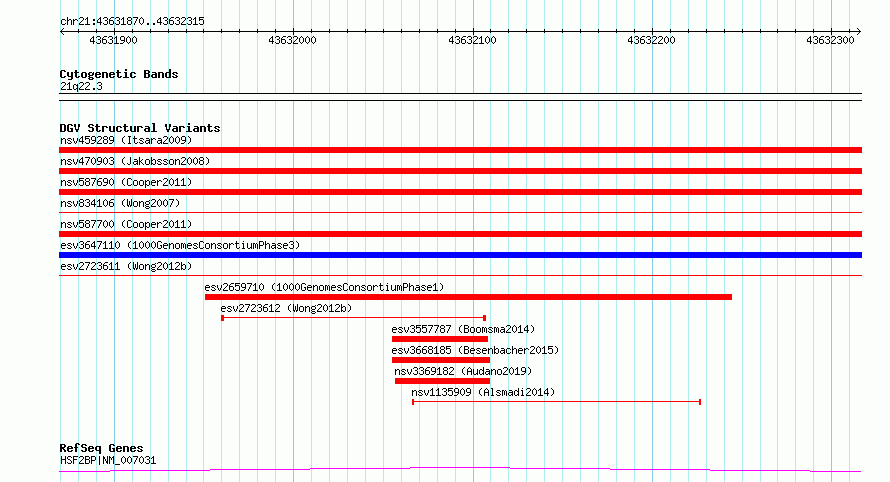Screen dimensions: 890x482
Task: Click ruler position 43632100
Action: 472,40
